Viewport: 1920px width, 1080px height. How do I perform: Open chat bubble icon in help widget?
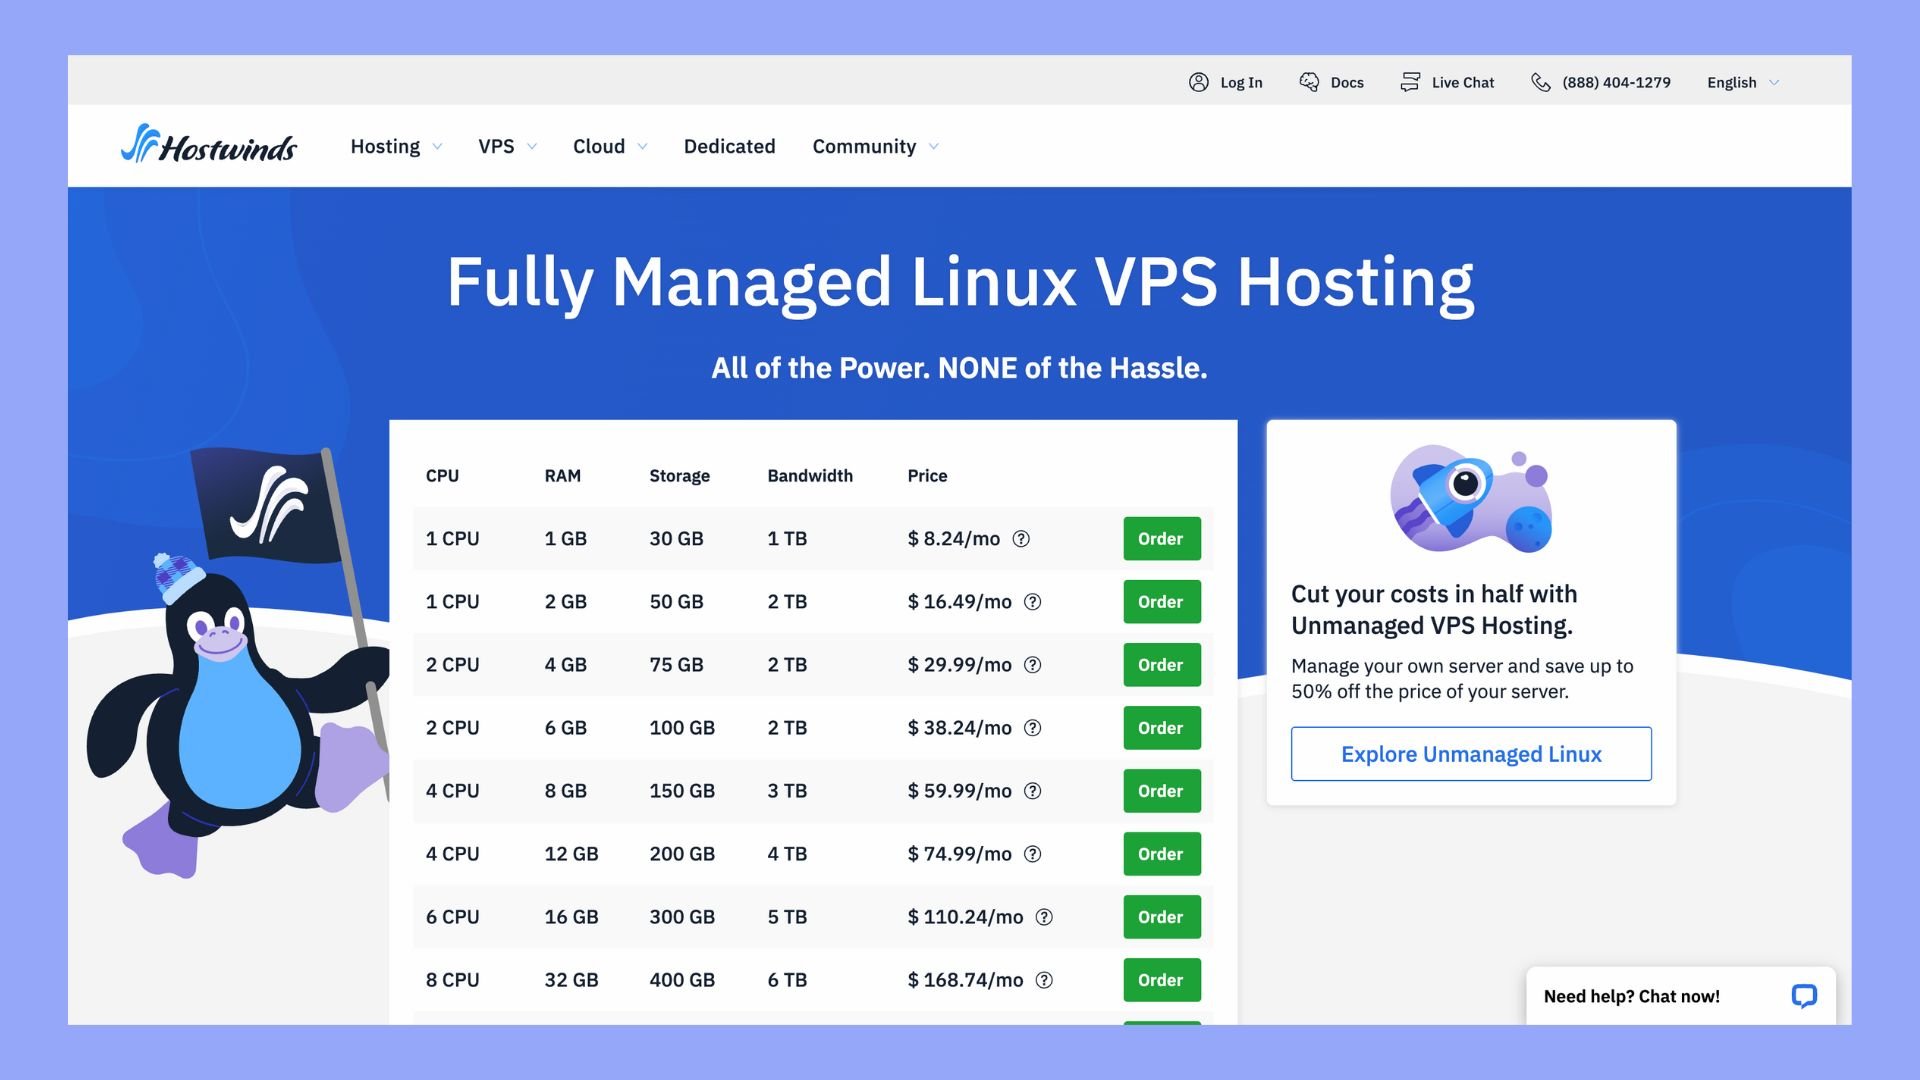(x=1804, y=996)
